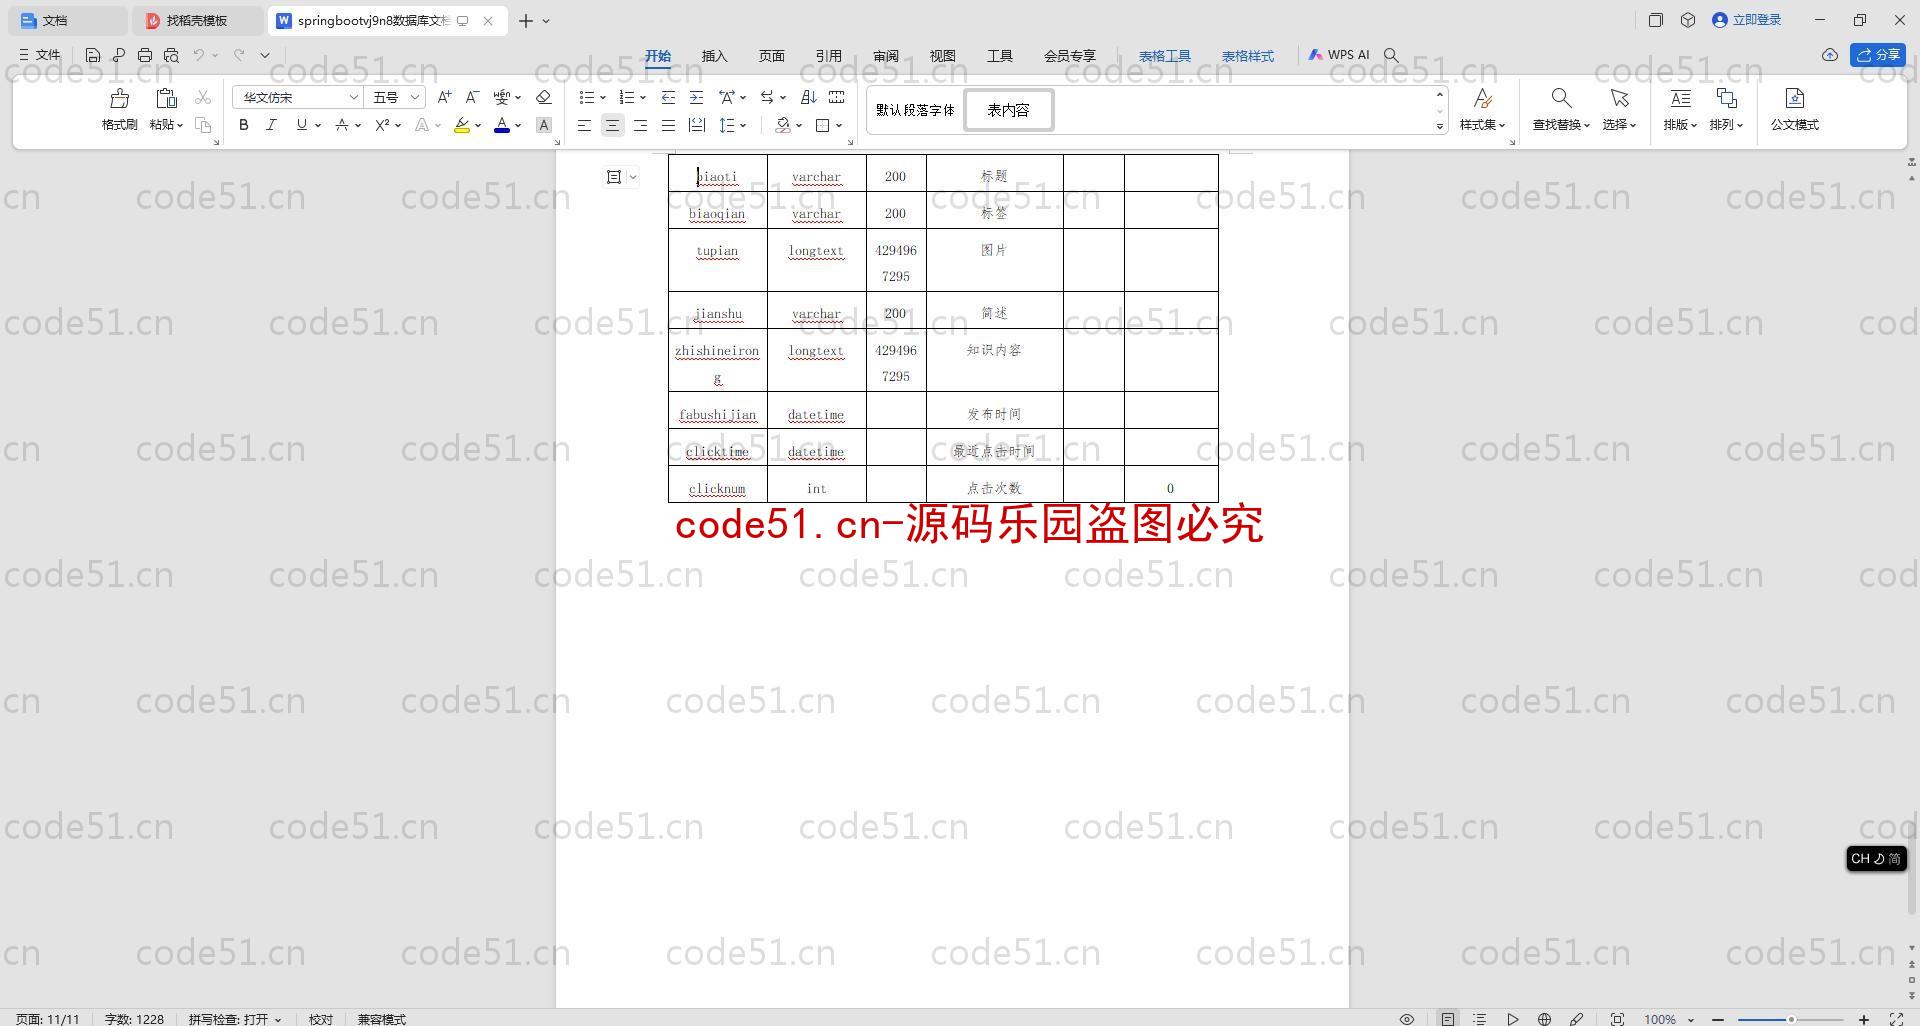Decrease paragraph indent
1920x1026 pixels.
[668, 97]
